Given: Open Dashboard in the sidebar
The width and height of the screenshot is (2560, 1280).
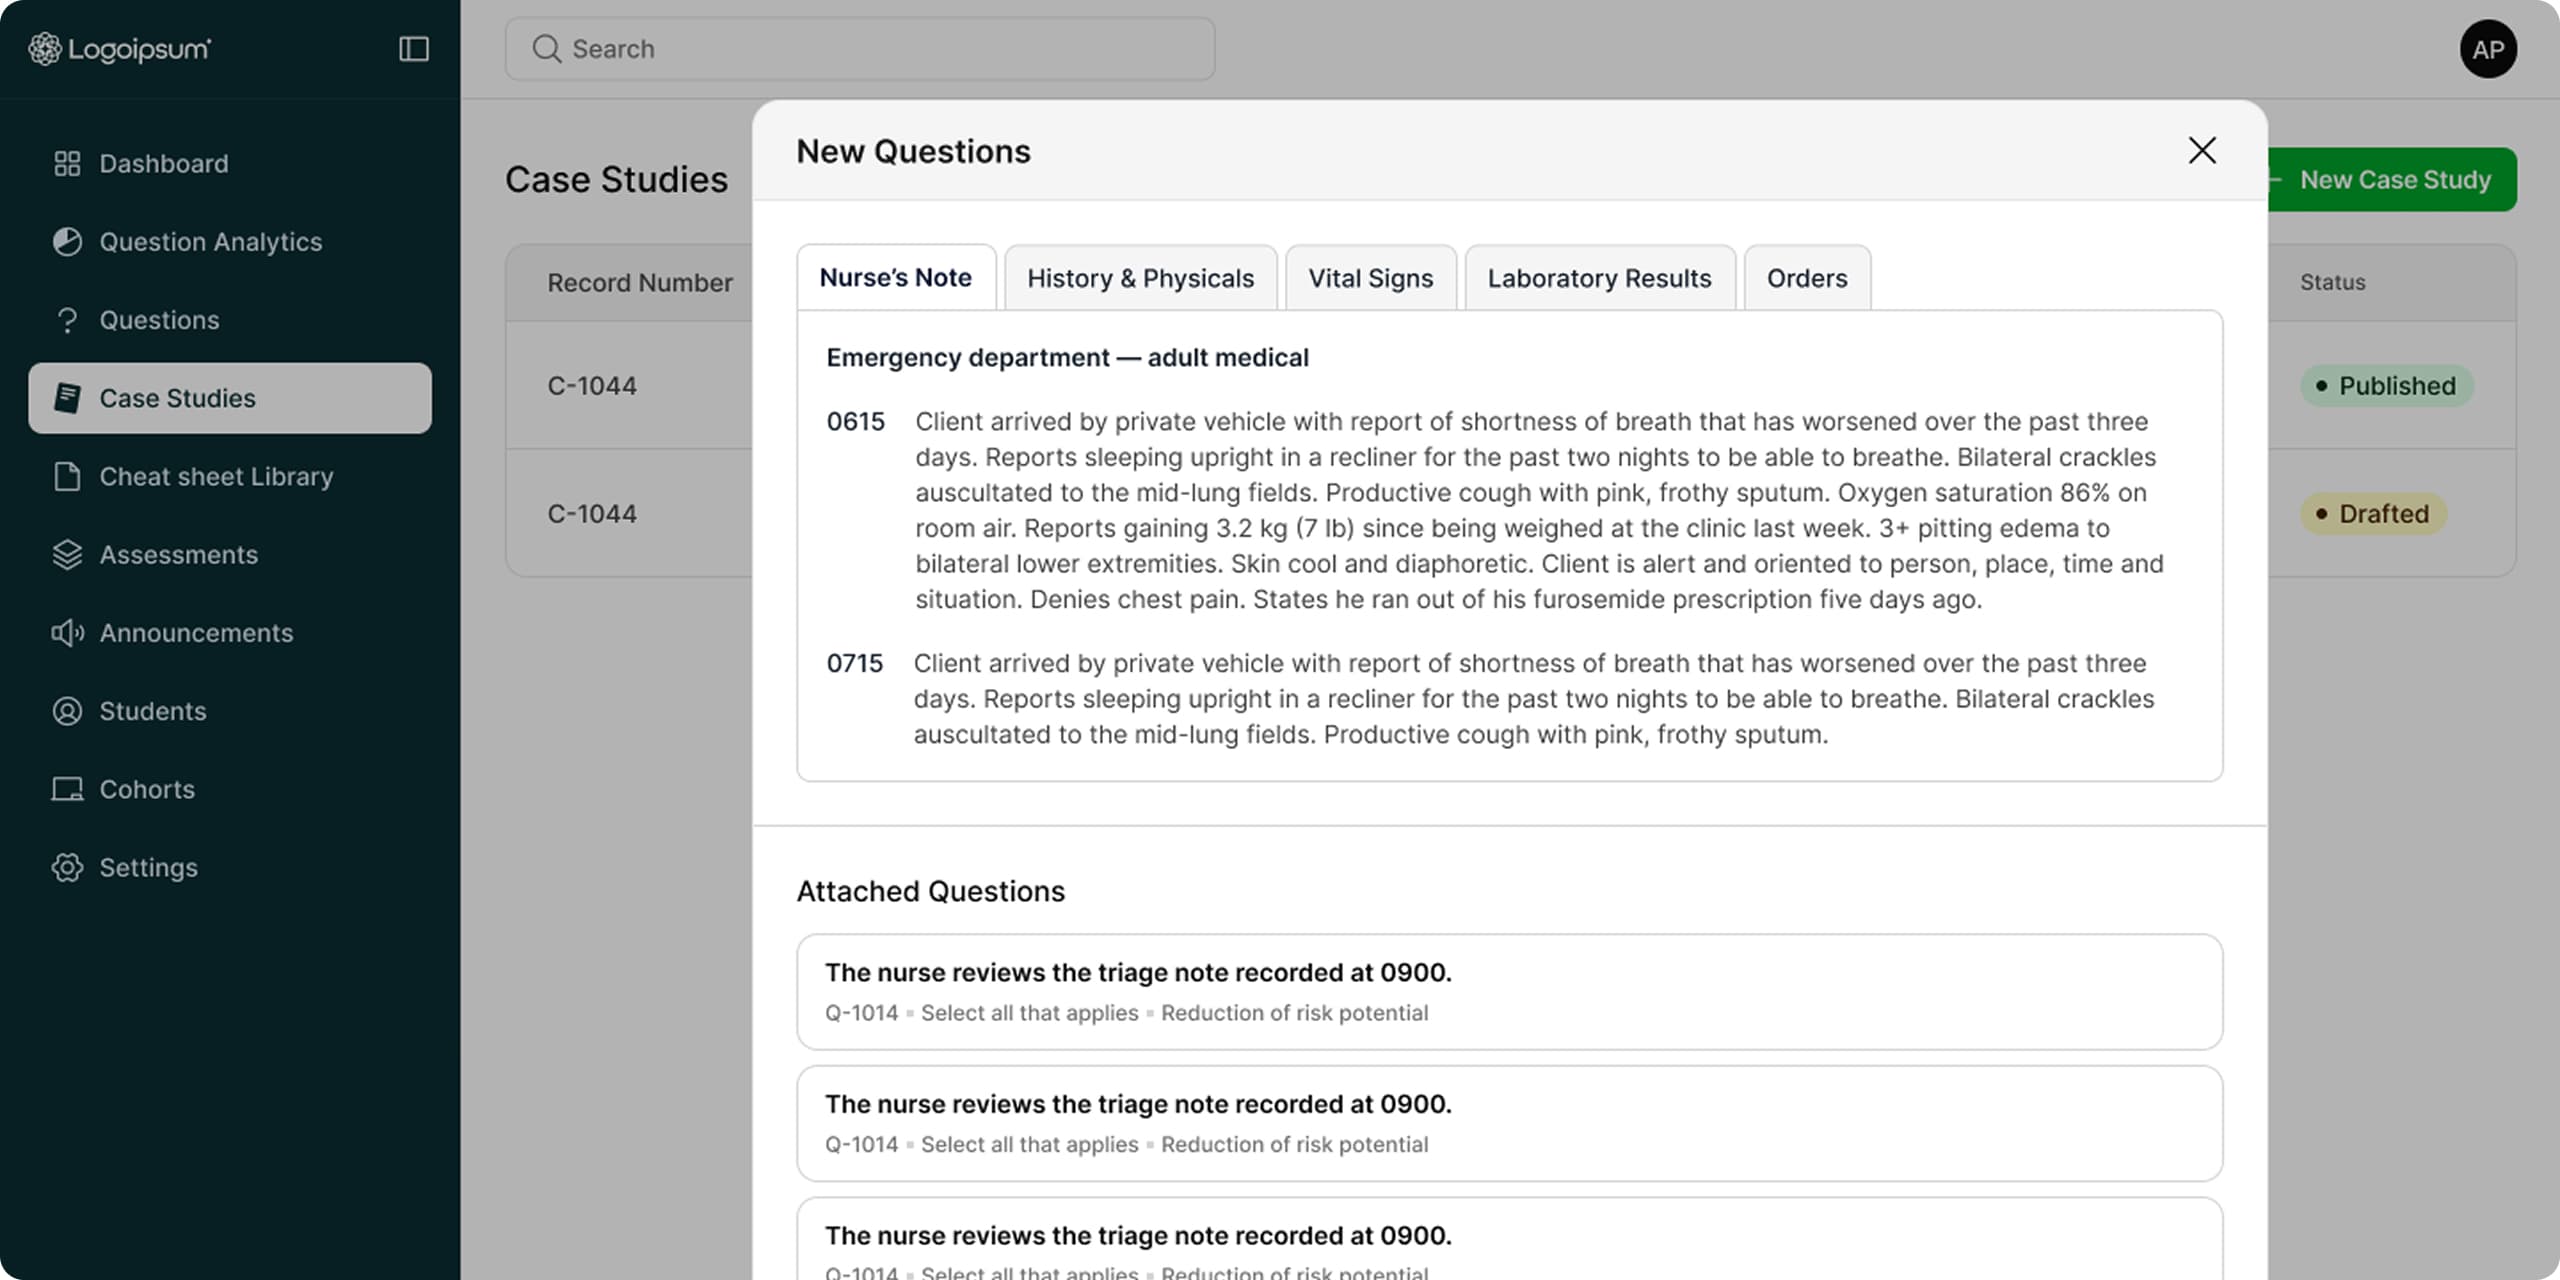Looking at the screenshot, I should [230, 164].
